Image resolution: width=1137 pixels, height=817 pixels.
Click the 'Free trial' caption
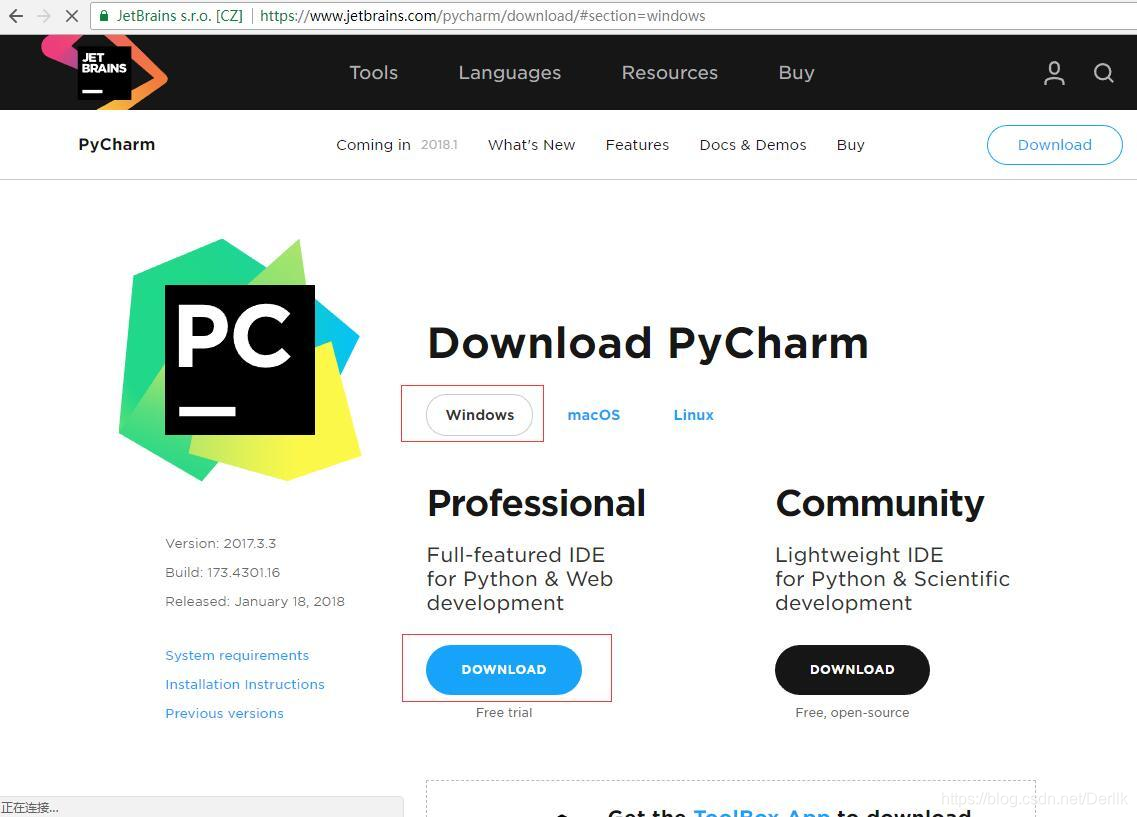pyautogui.click(x=504, y=713)
